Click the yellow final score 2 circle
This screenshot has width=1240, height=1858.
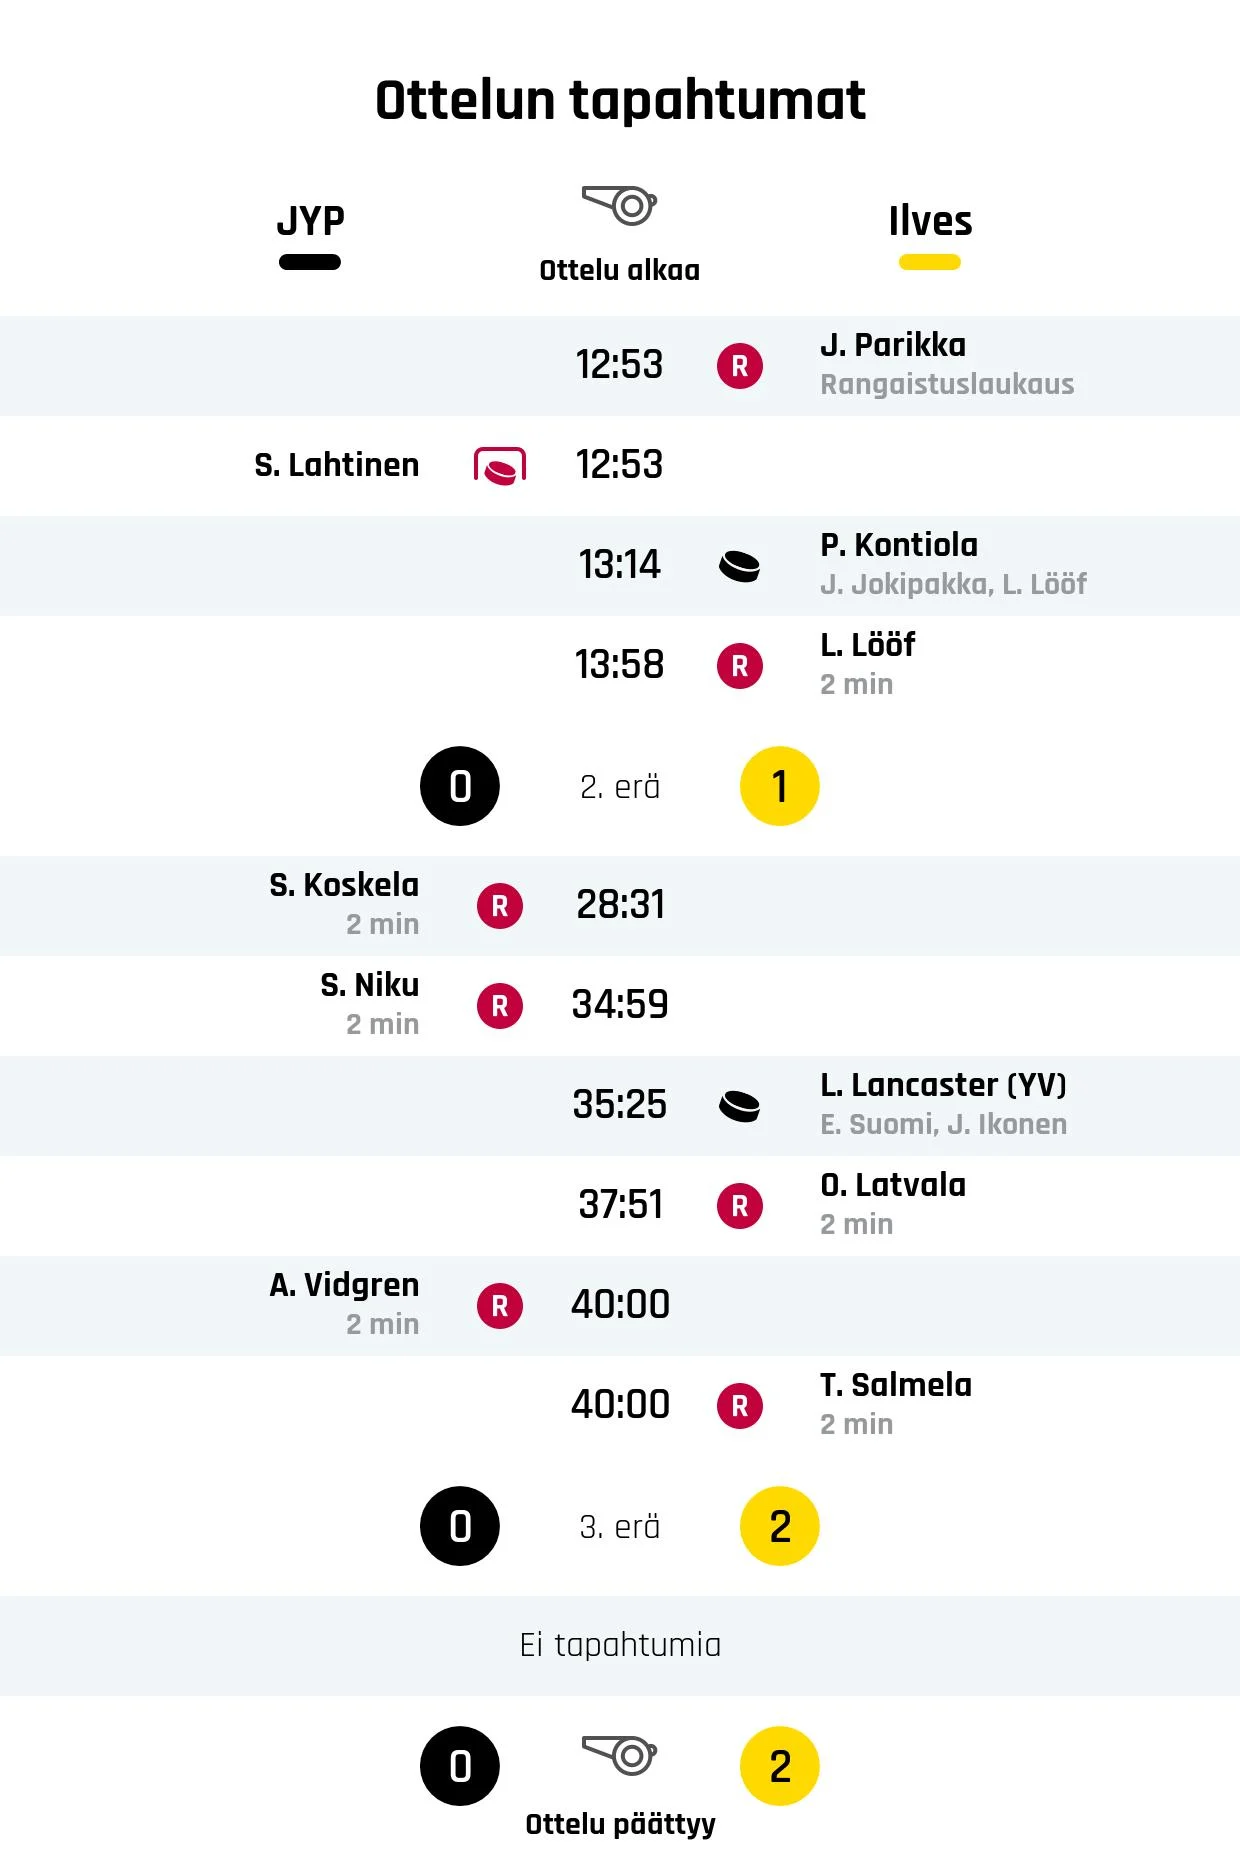pyautogui.click(x=780, y=1766)
